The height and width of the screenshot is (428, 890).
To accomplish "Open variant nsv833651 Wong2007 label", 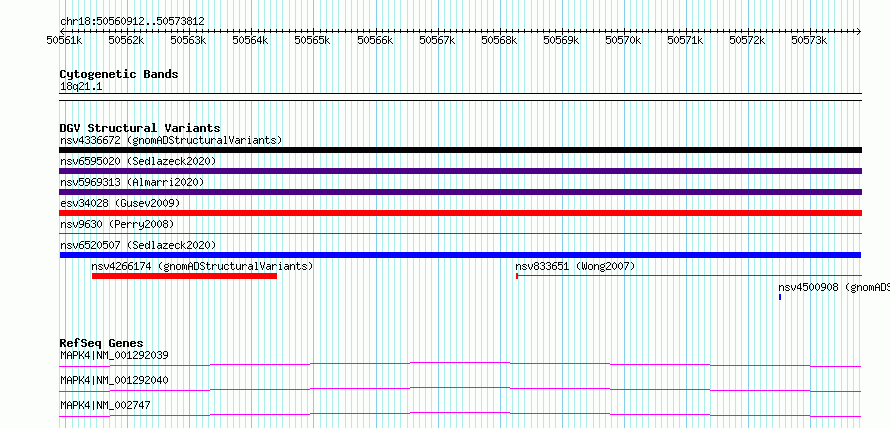I will click(x=575, y=266).
